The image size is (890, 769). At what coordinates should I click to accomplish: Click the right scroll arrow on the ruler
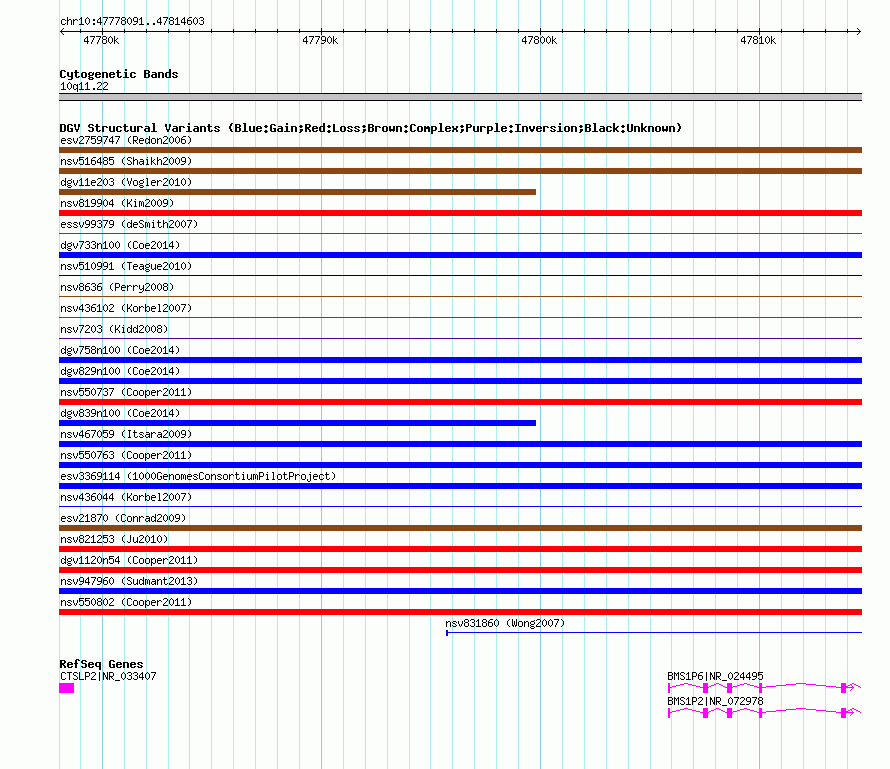858,32
